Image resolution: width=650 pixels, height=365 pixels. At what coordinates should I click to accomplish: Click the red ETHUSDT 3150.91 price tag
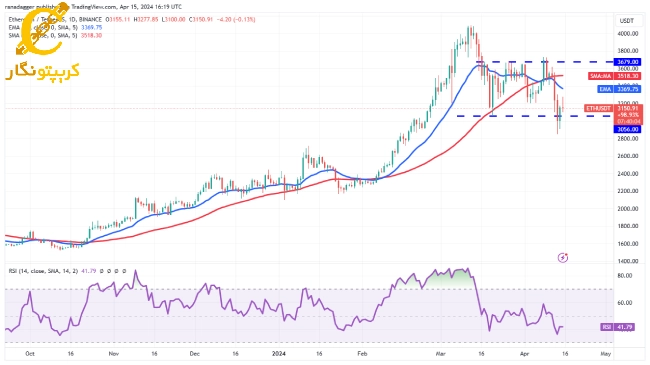[x=613, y=108]
